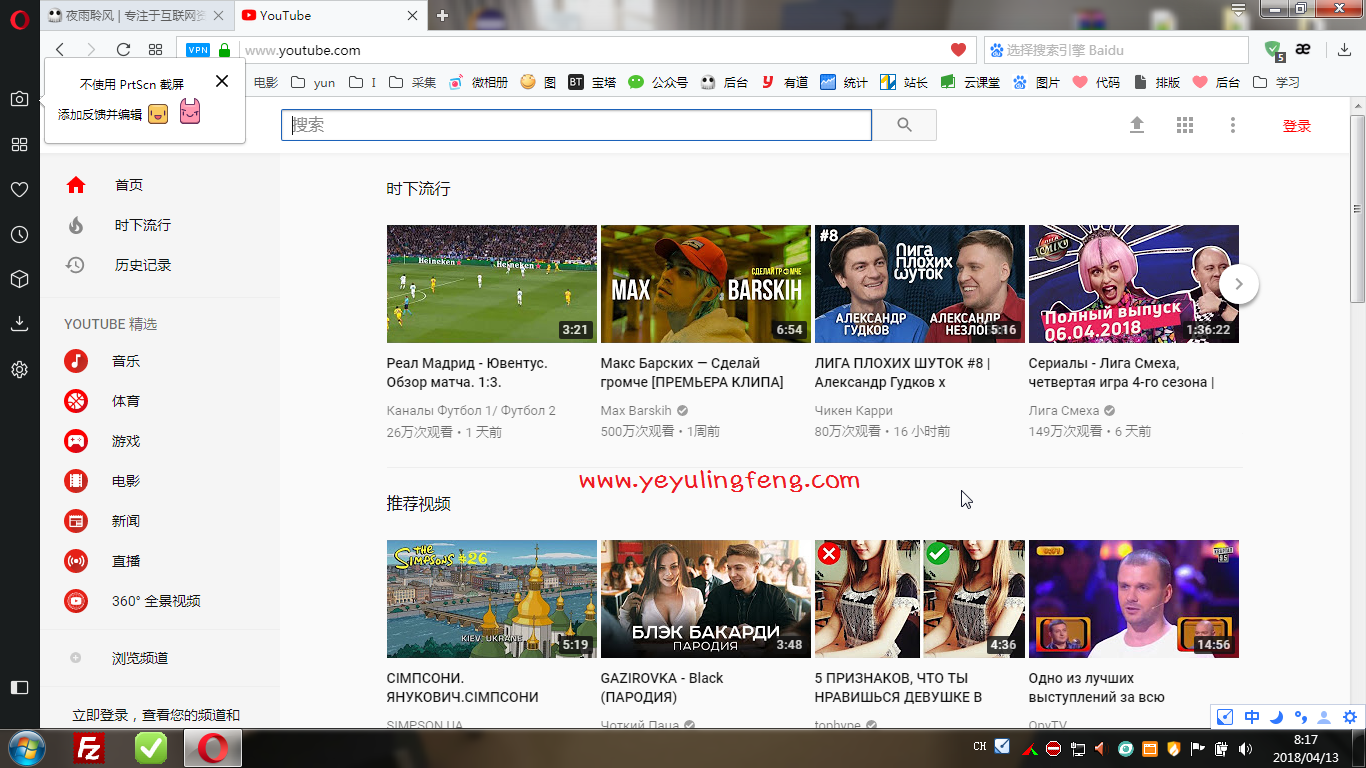The width and height of the screenshot is (1366, 768).
Task: Click the yellow smiley feedback emoji
Action: (x=158, y=114)
